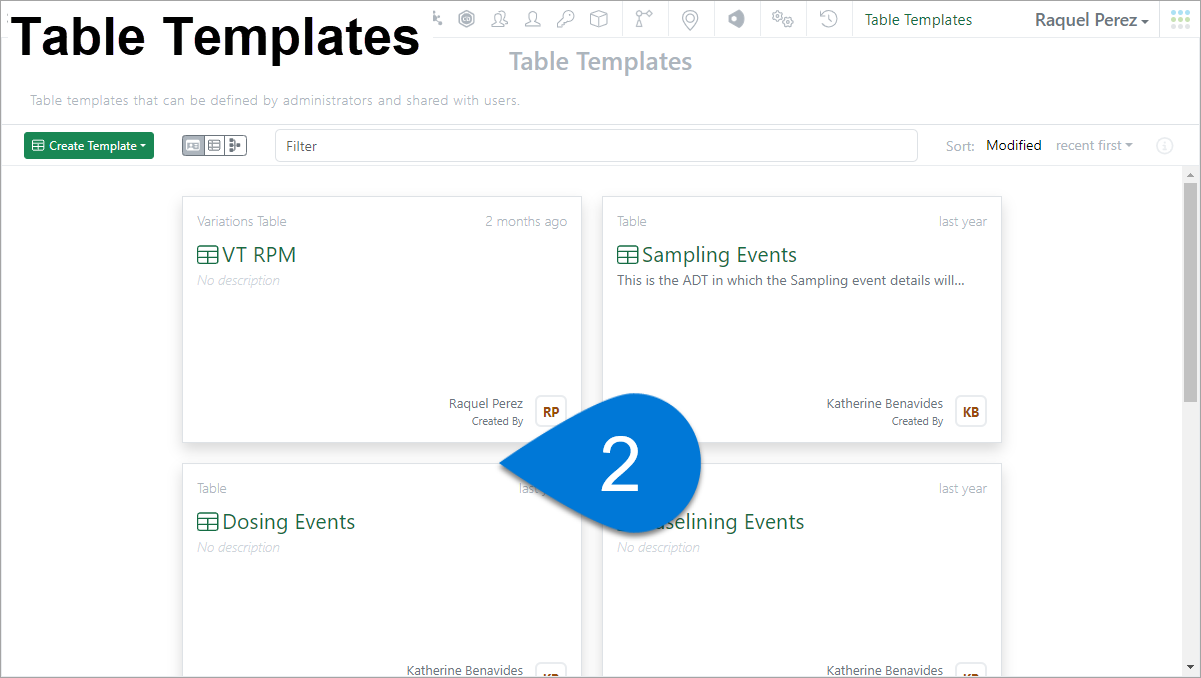This screenshot has height=678, width=1201.
Task: Switch to card view layout
Action: [x=193, y=146]
